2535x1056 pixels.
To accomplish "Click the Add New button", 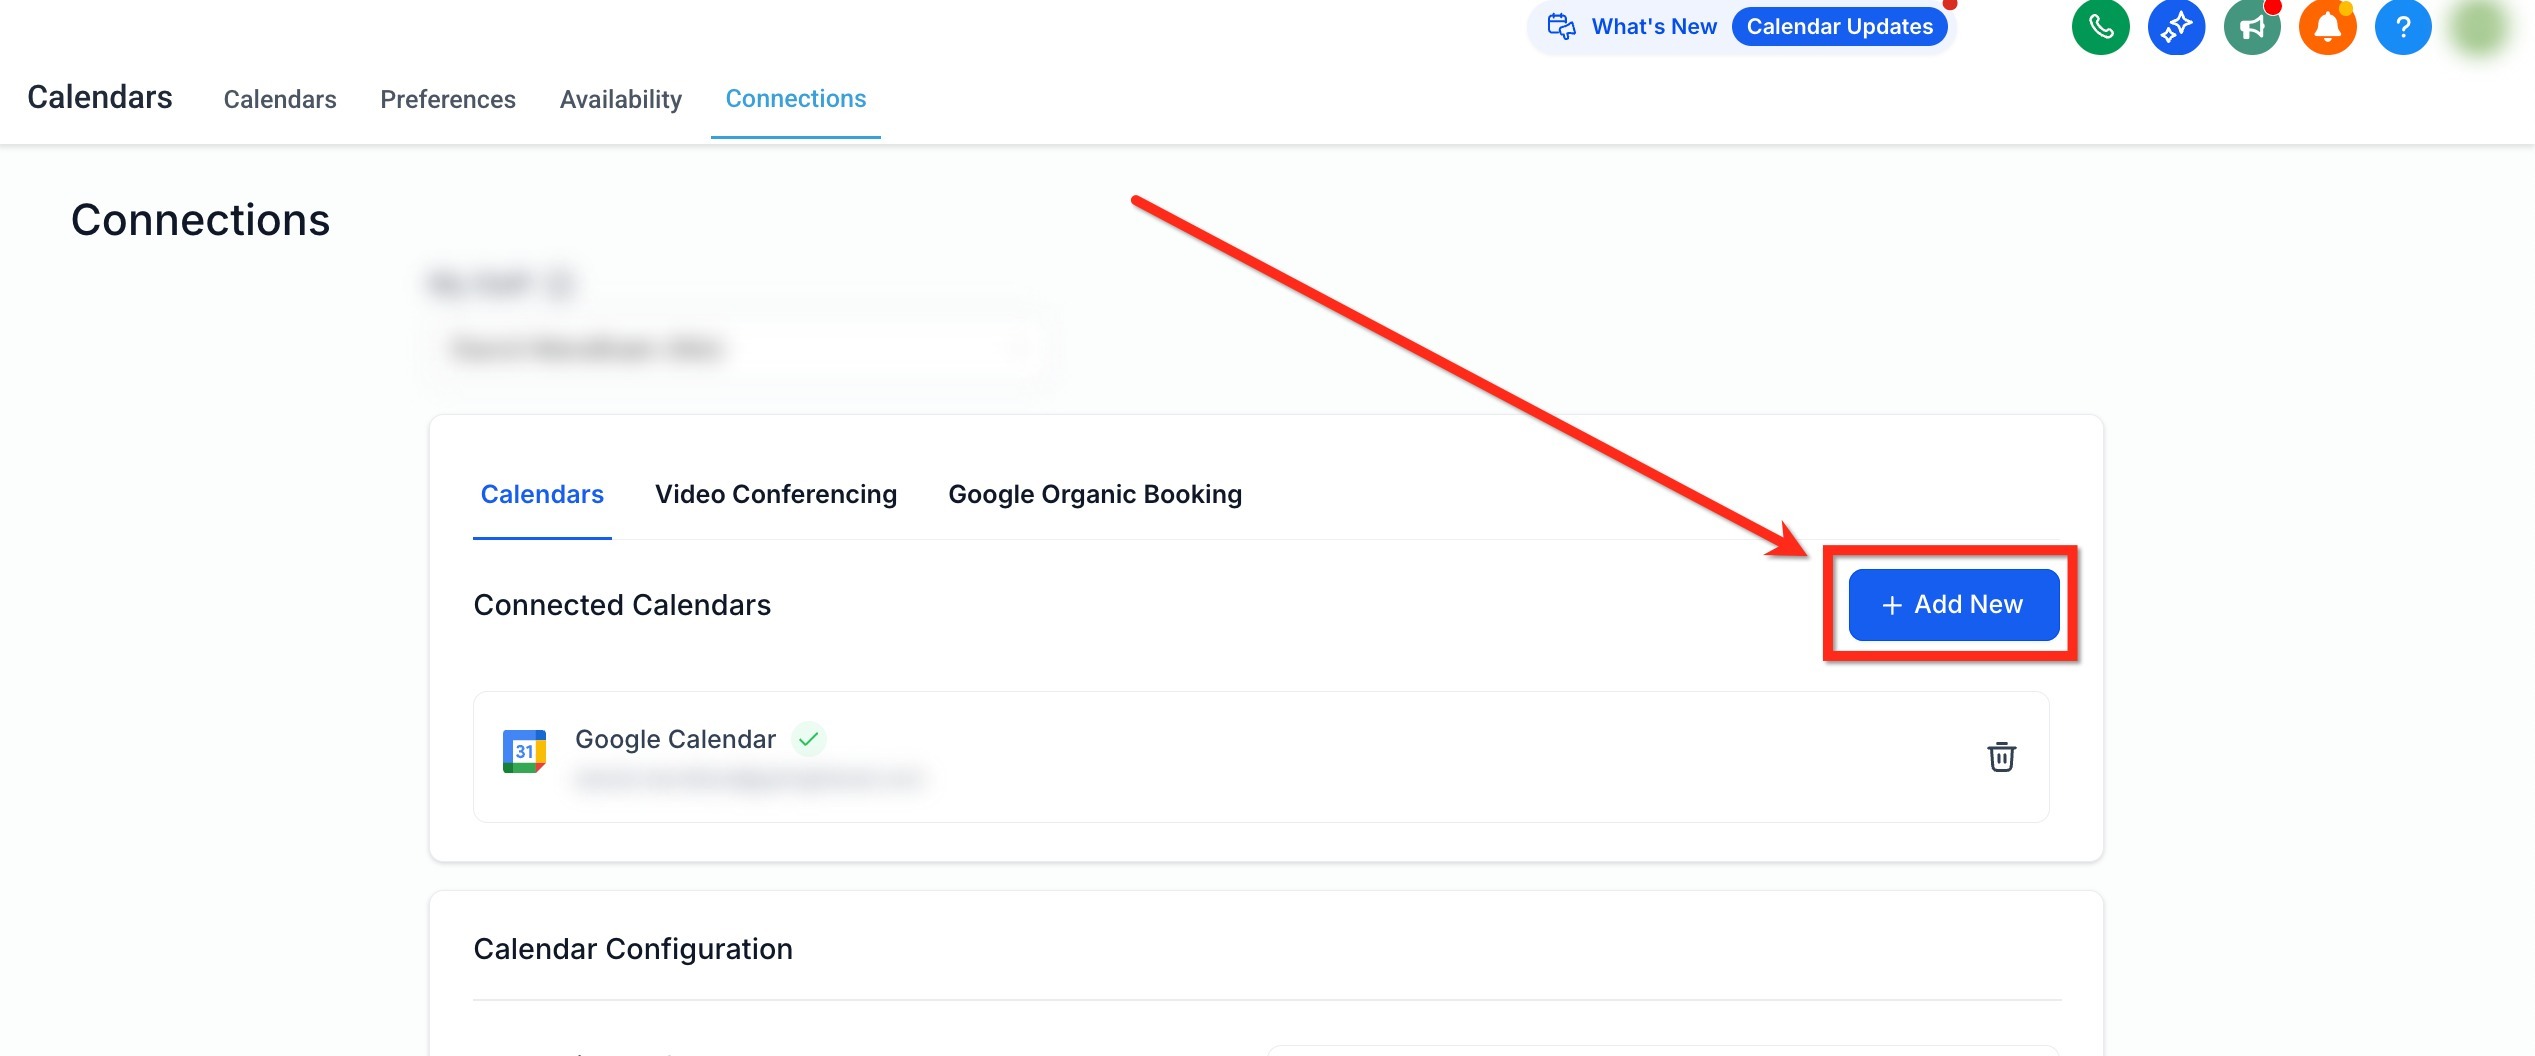I will tap(1953, 604).
